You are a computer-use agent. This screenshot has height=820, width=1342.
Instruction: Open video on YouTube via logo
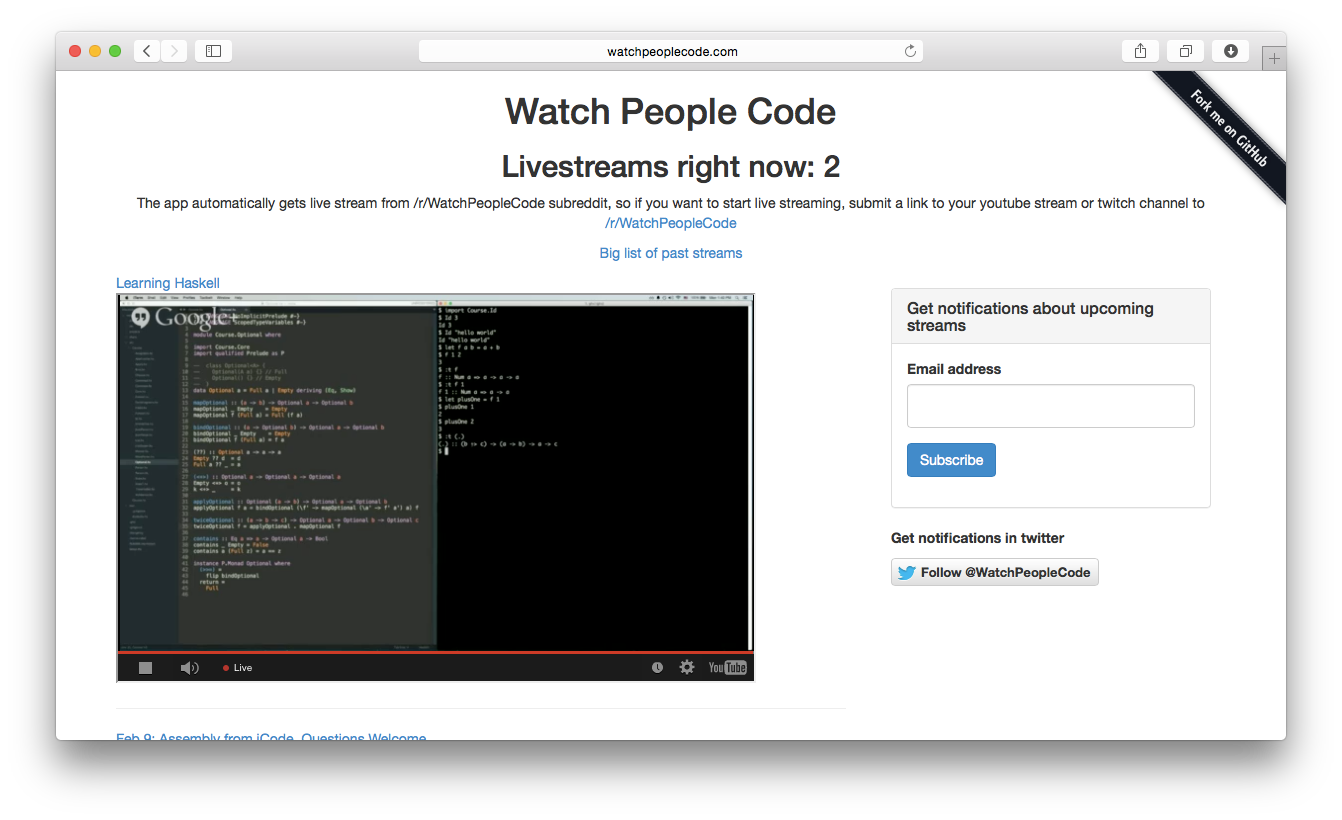point(727,667)
